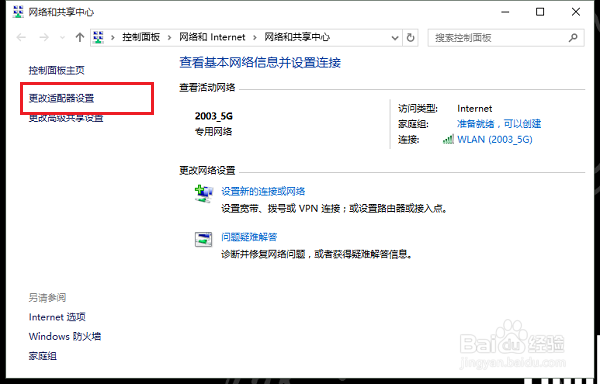Close the 网络和共享中心 window
This screenshot has width=600, height=384.
point(576,12)
